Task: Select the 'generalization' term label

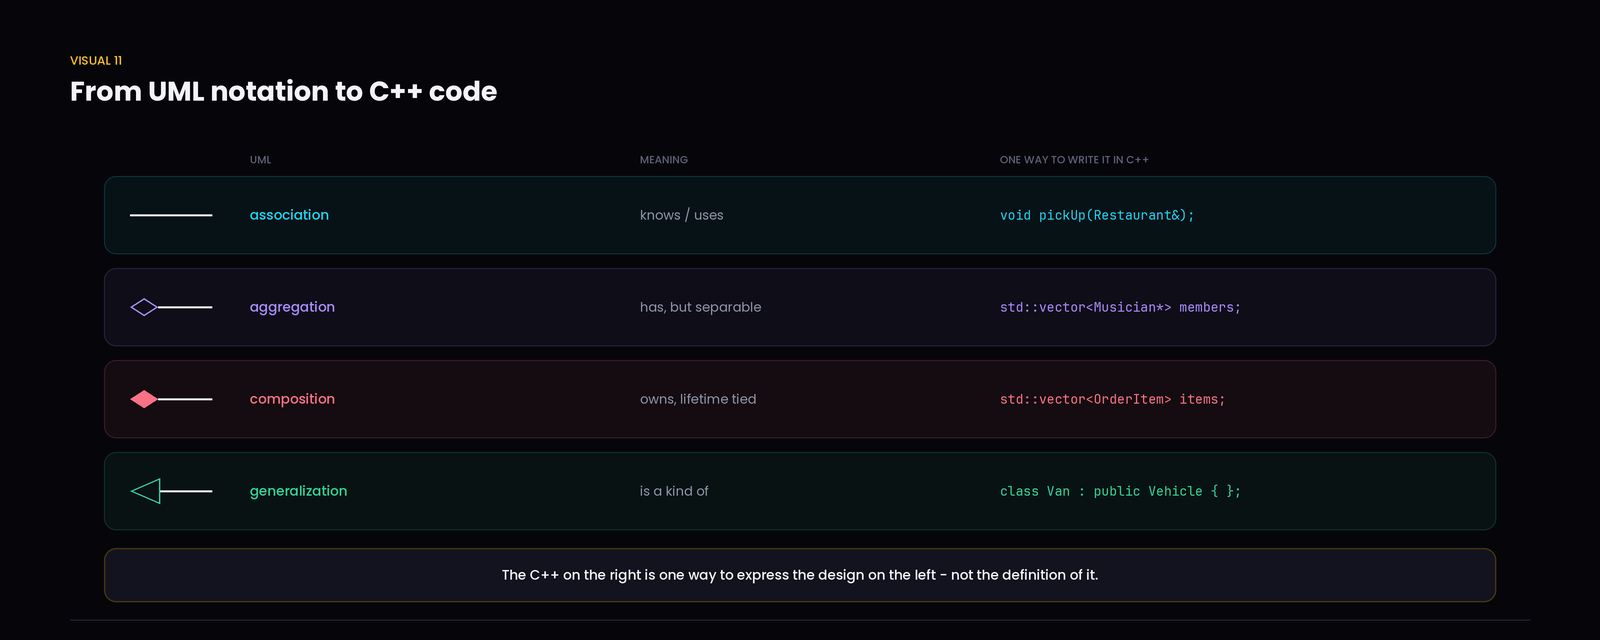Action: click(x=298, y=491)
